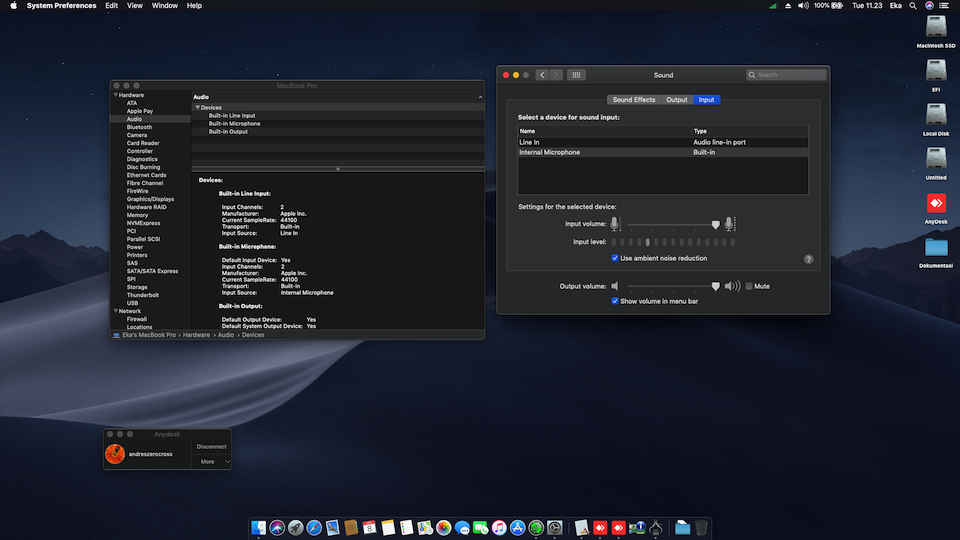Open App Store icon in Dock
960x540 pixels.
517,527
